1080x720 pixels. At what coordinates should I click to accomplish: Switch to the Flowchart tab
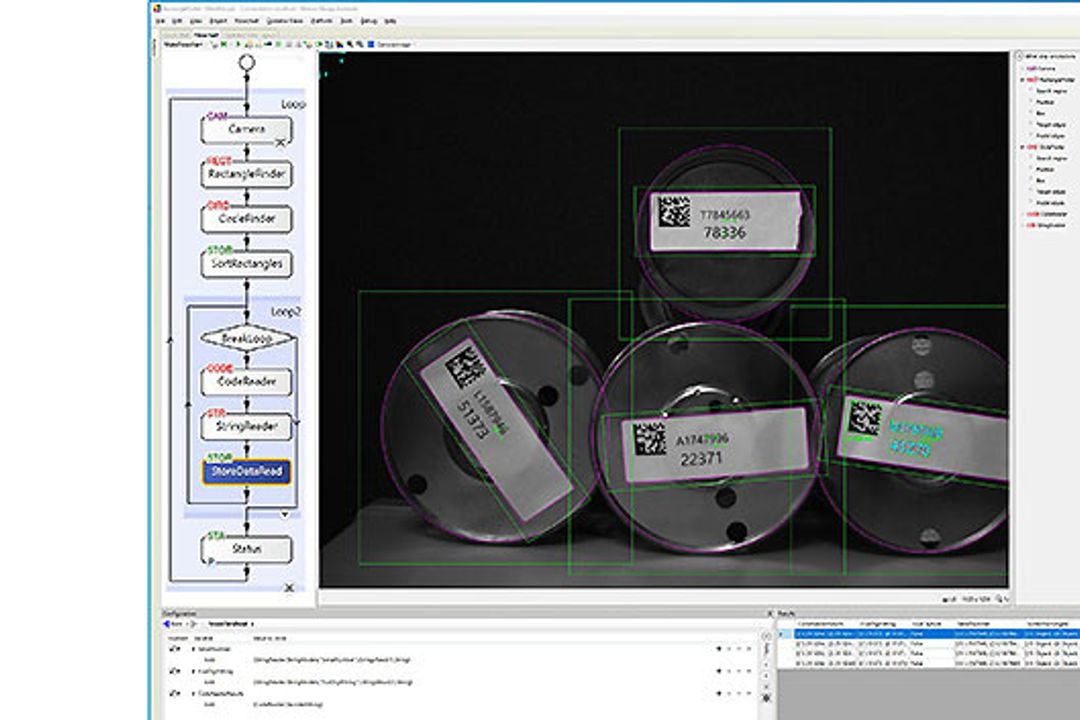[206, 34]
